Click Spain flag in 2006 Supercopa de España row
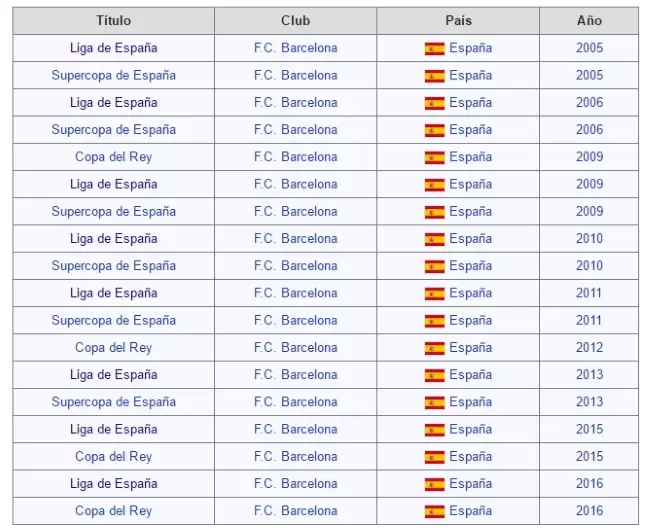This screenshot has width=650, height=529. point(434,130)
